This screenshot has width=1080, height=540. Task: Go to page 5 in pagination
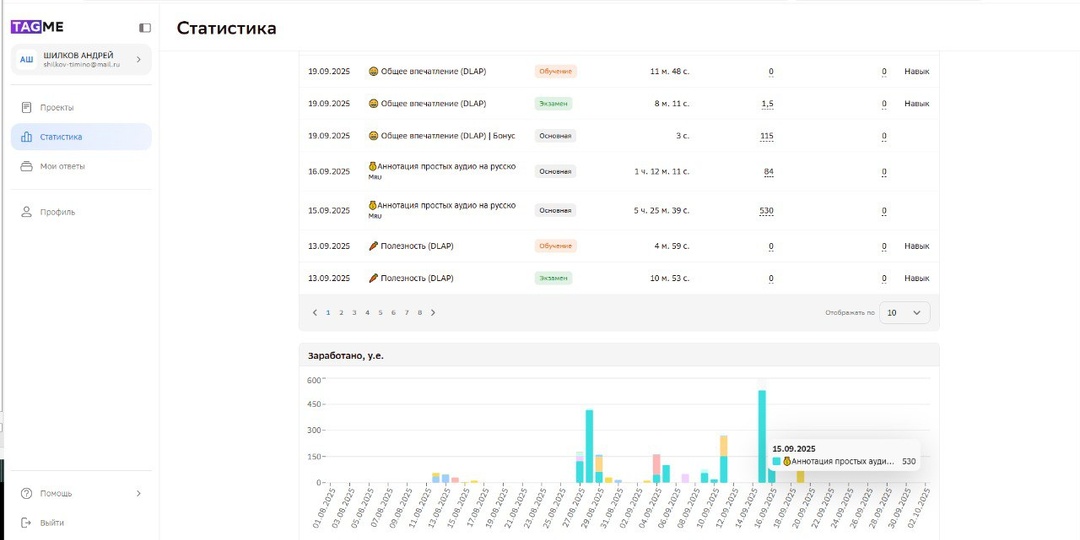[x=380, y=313]
